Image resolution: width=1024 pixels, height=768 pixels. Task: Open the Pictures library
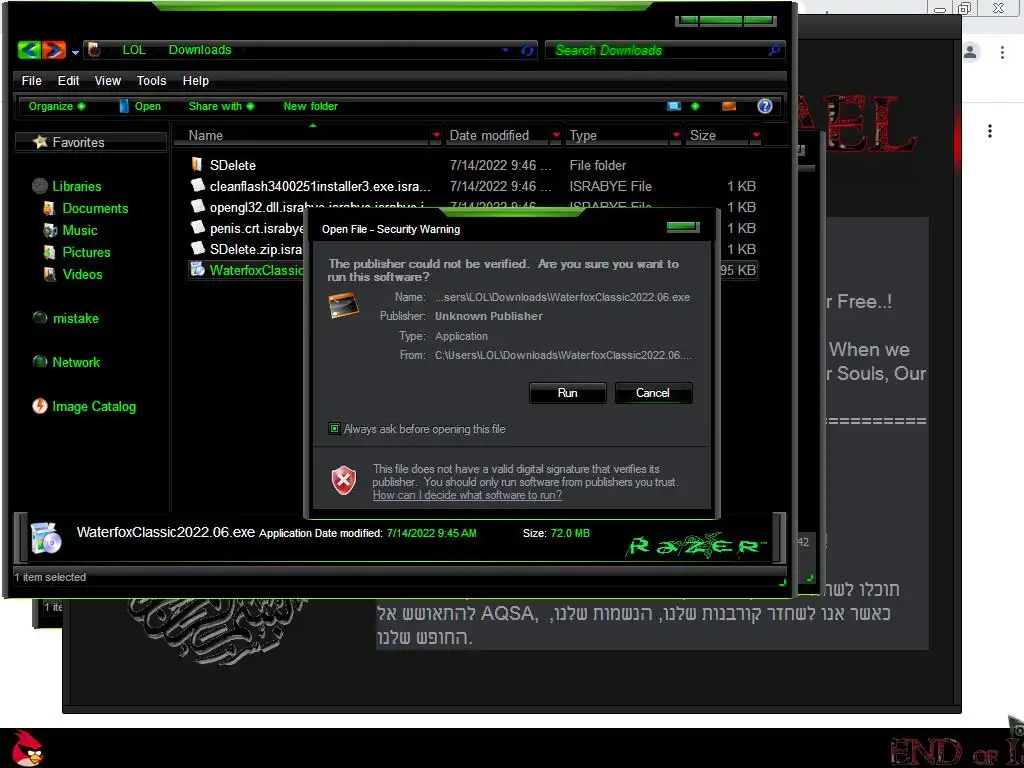(77, 252)
